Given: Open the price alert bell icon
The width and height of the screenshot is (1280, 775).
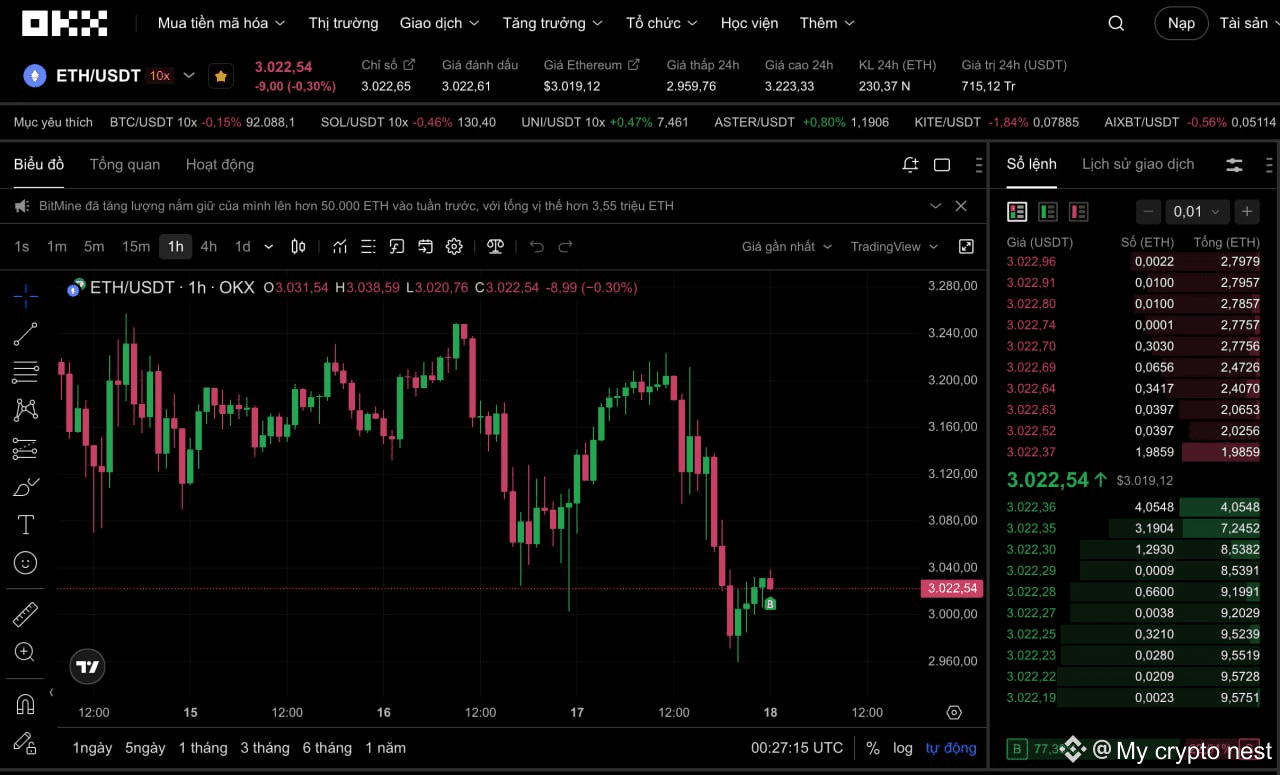Looking at the screenshot, I should point(910,165).
